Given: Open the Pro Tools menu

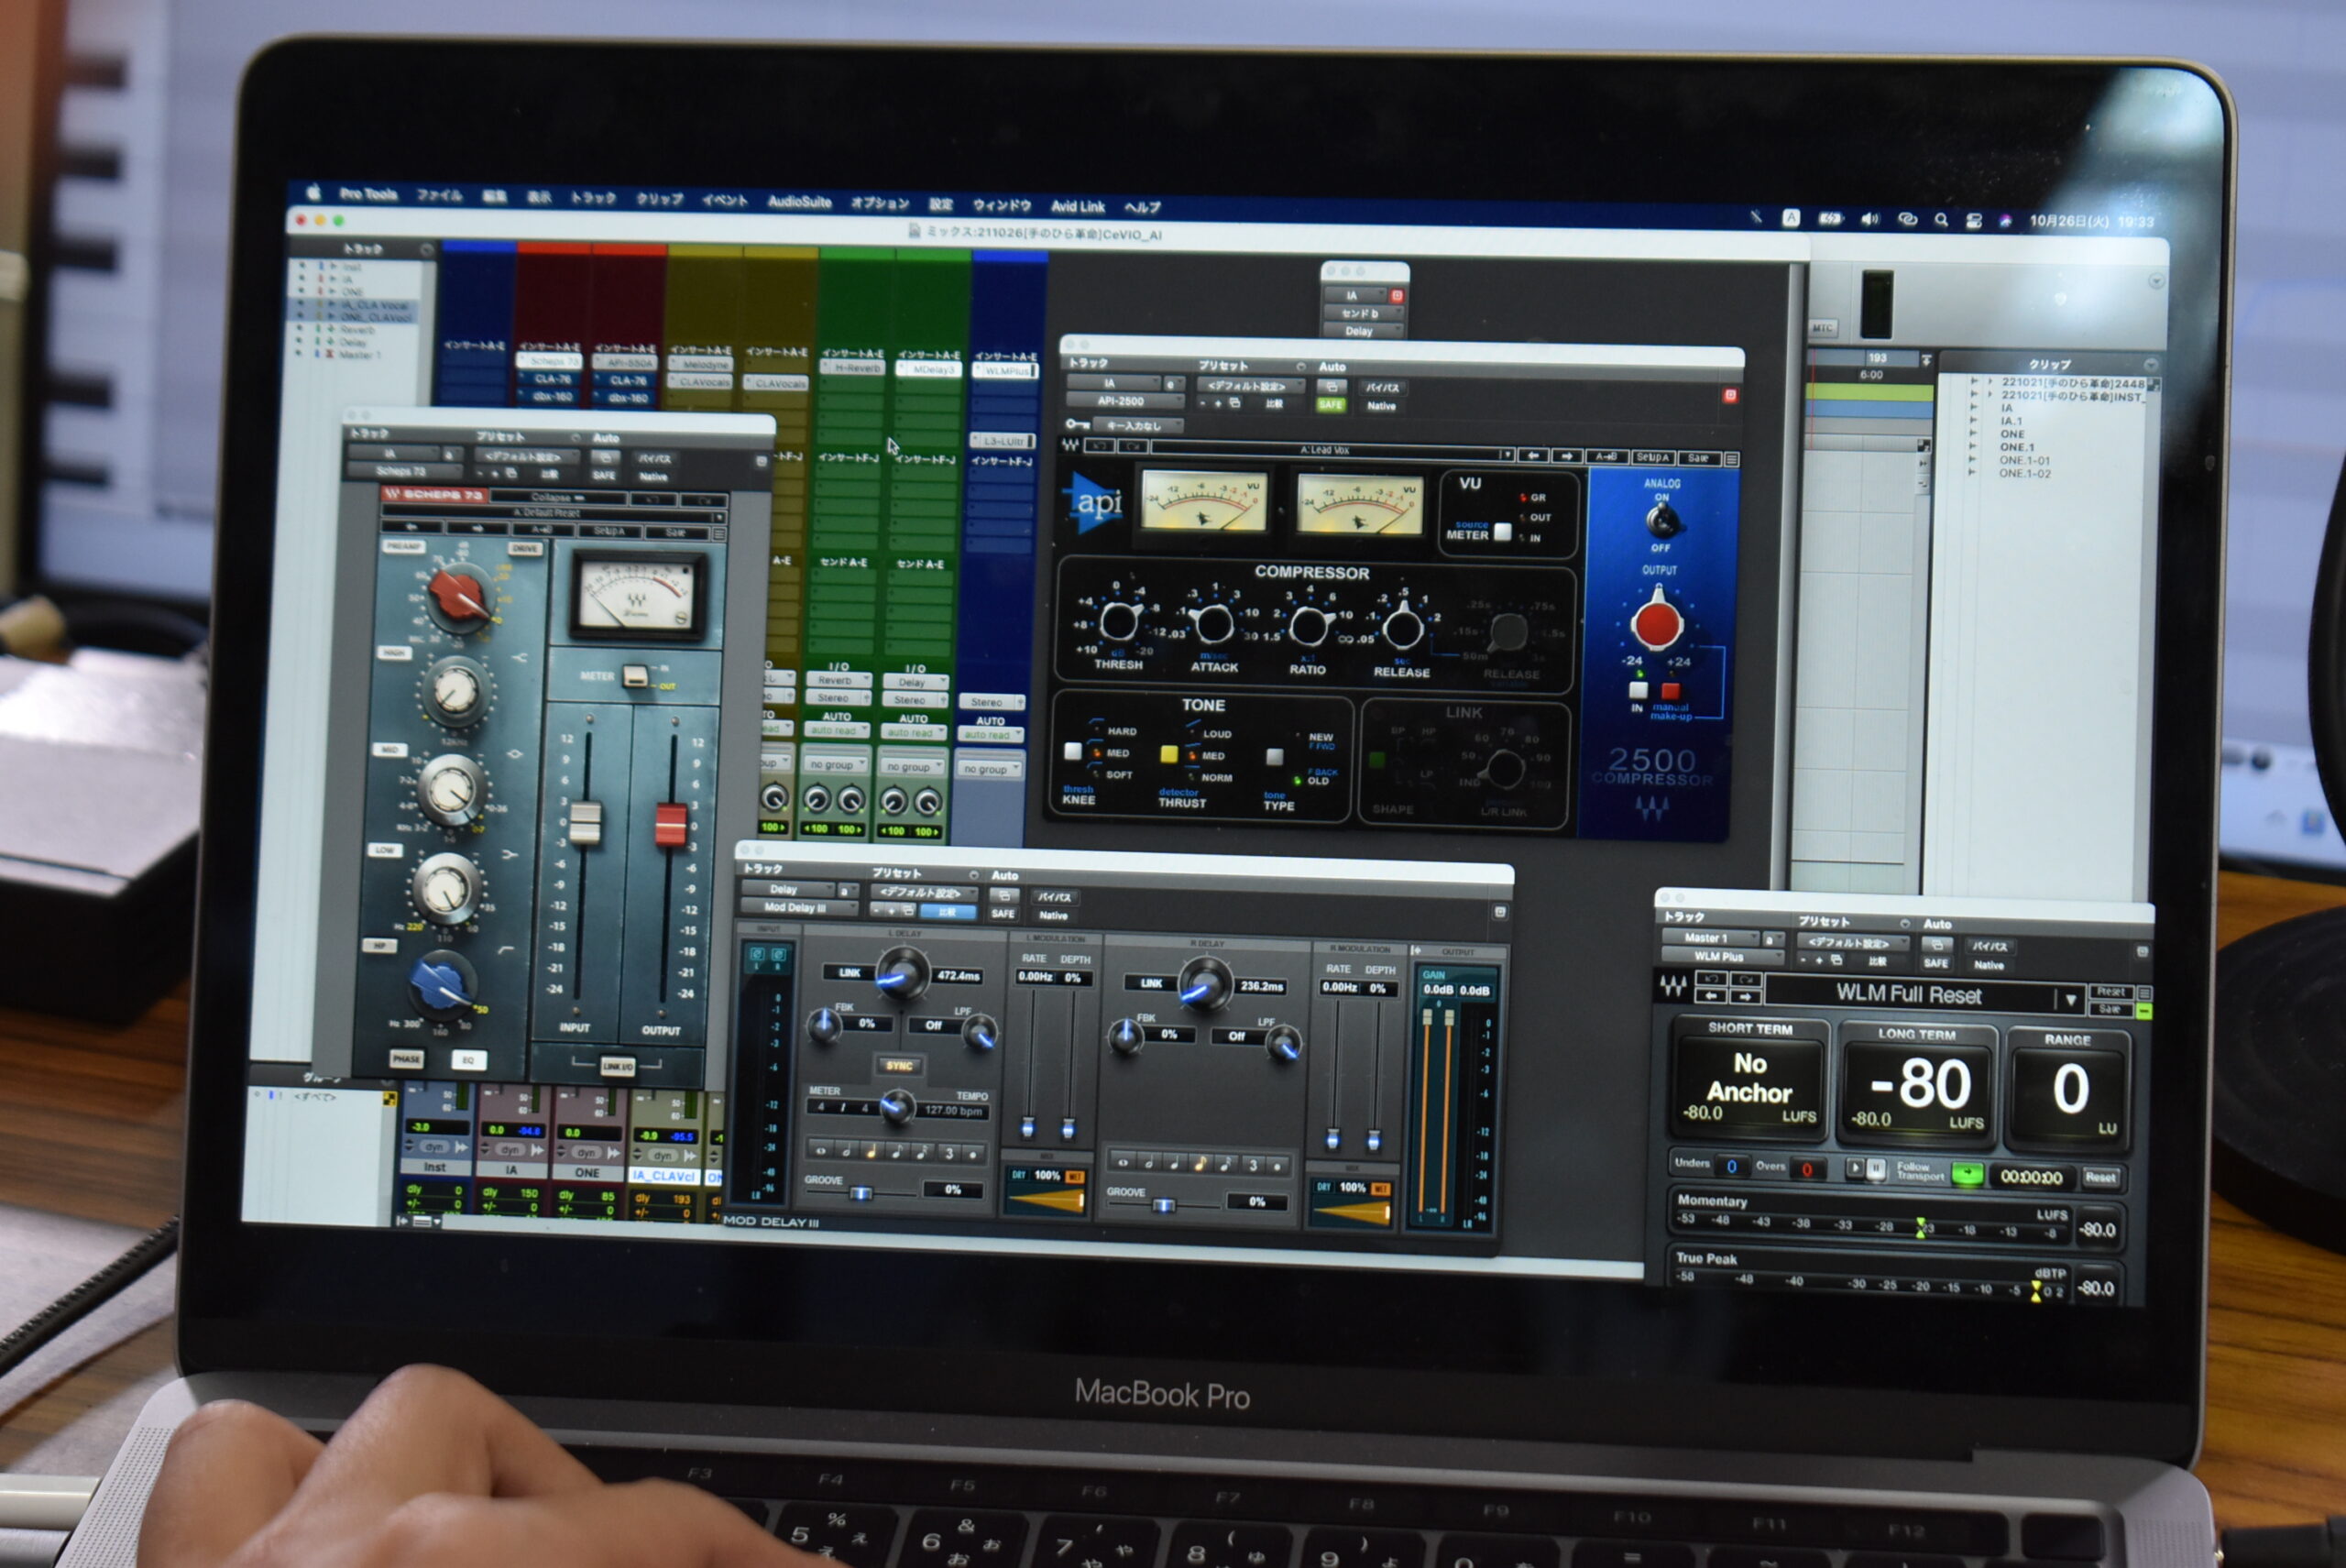Looking at the screenshot, I should click(x=368, y=194).
